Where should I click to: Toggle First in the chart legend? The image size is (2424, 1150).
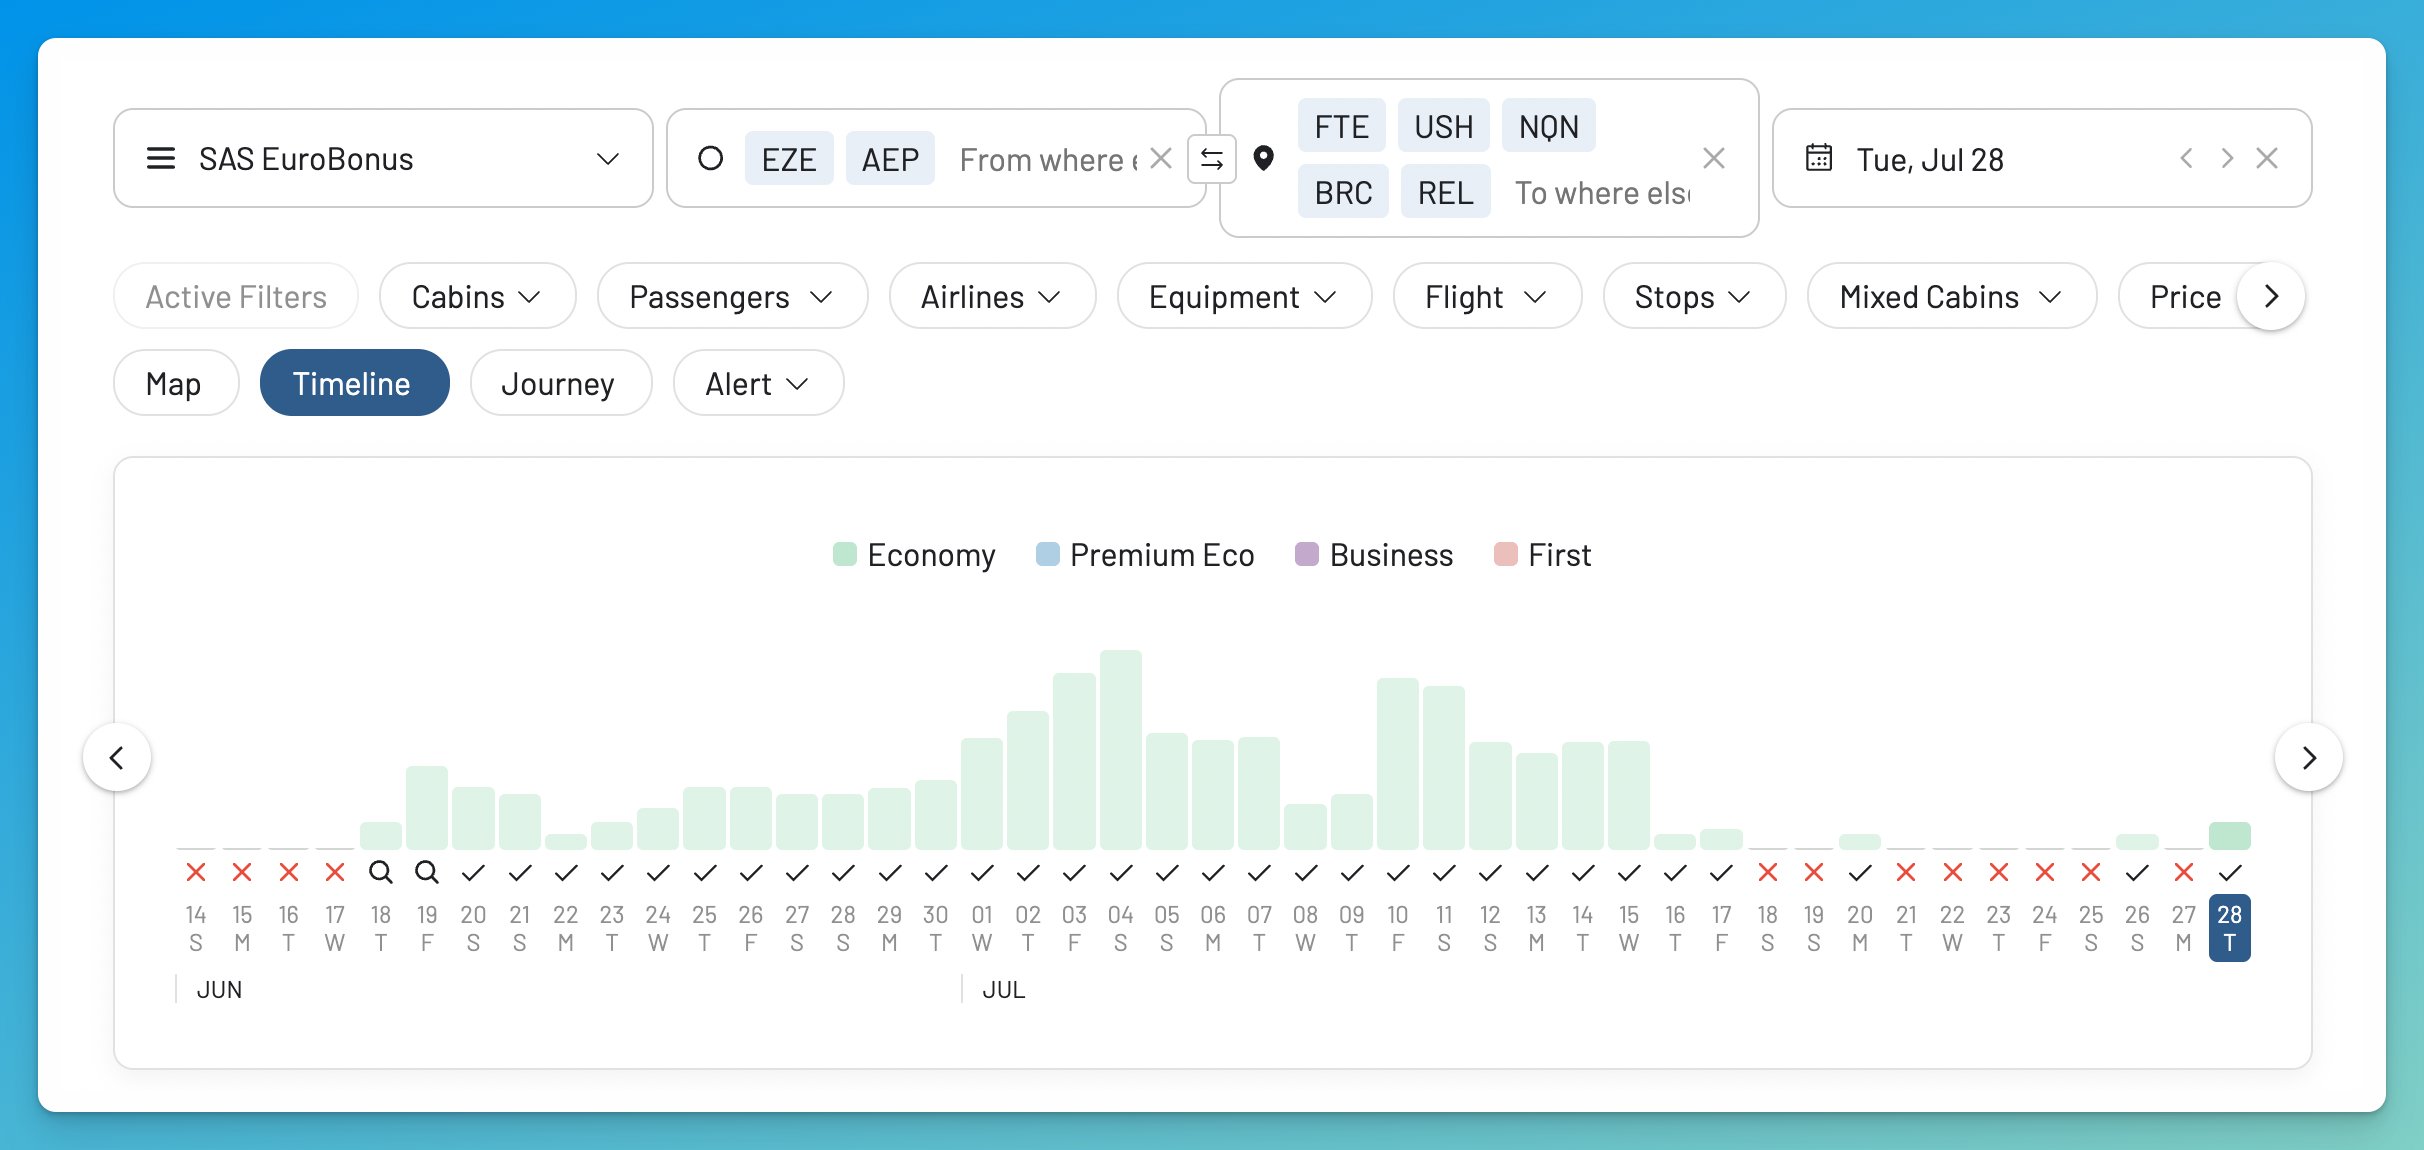click(x=1542, y=555)
